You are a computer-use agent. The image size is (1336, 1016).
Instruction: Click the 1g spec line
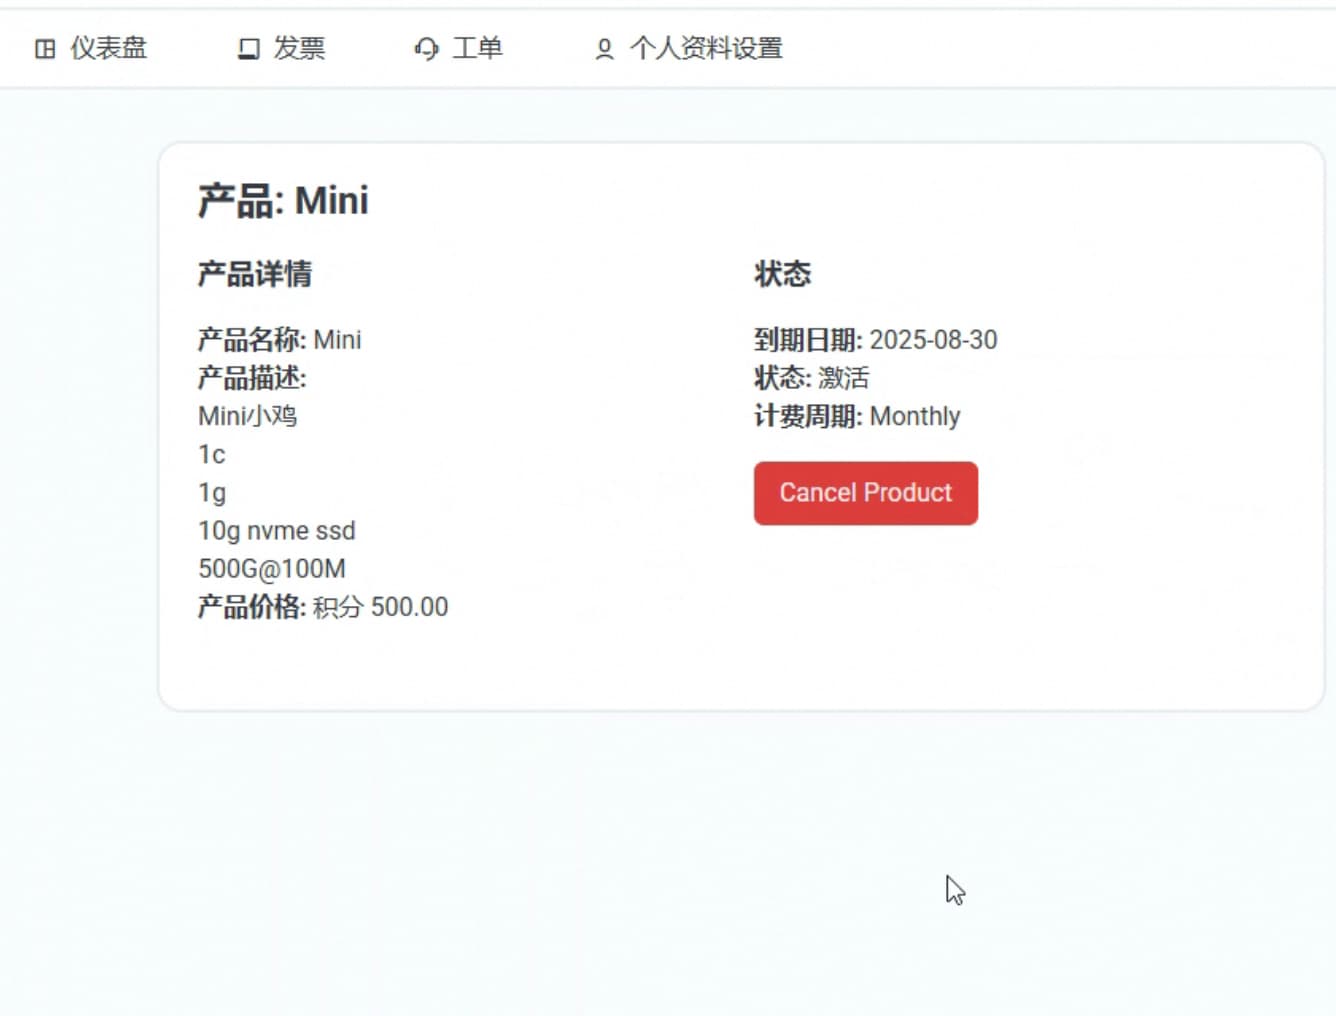point(212,493)
